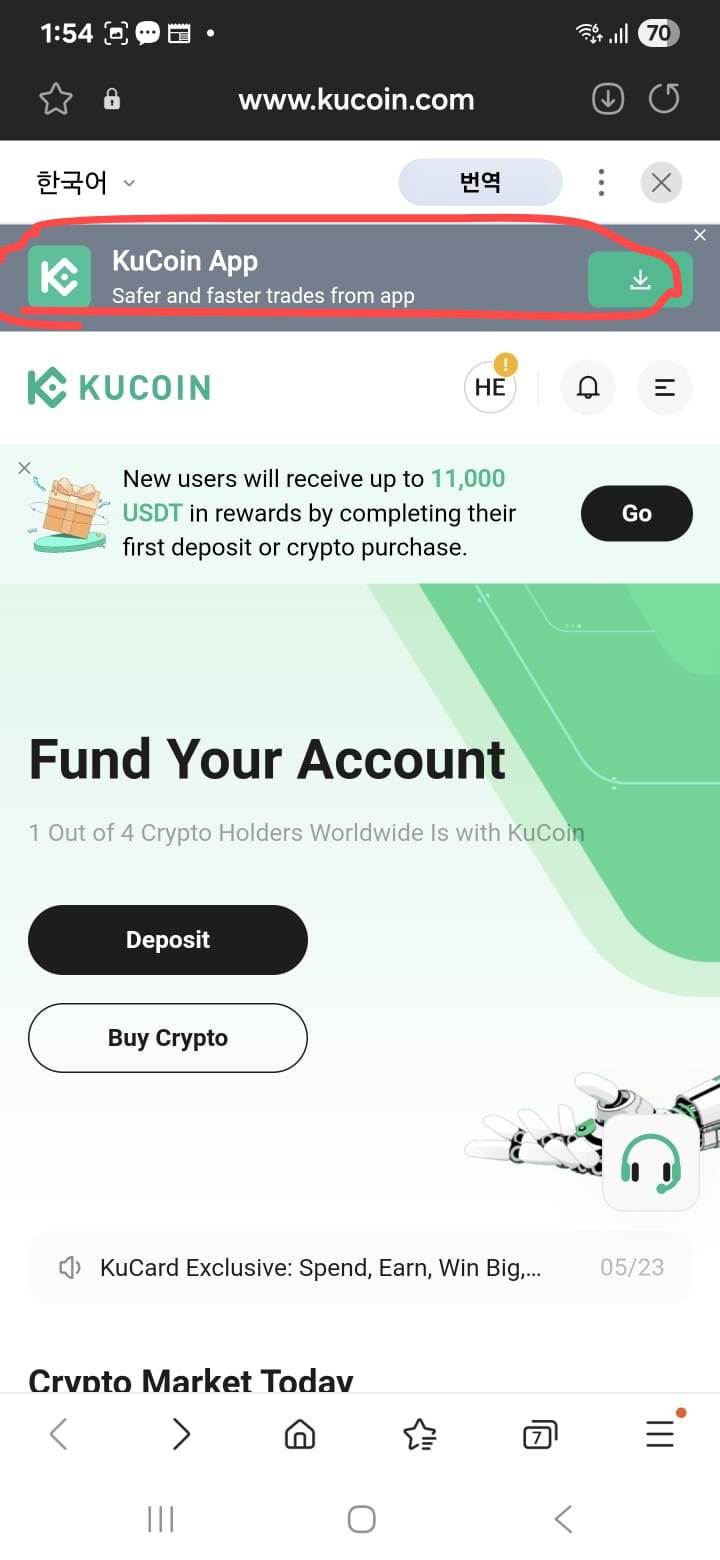The image size is (720, 1560).
Task: Open translate bar three-dot options
Action: tap(601, 183)
